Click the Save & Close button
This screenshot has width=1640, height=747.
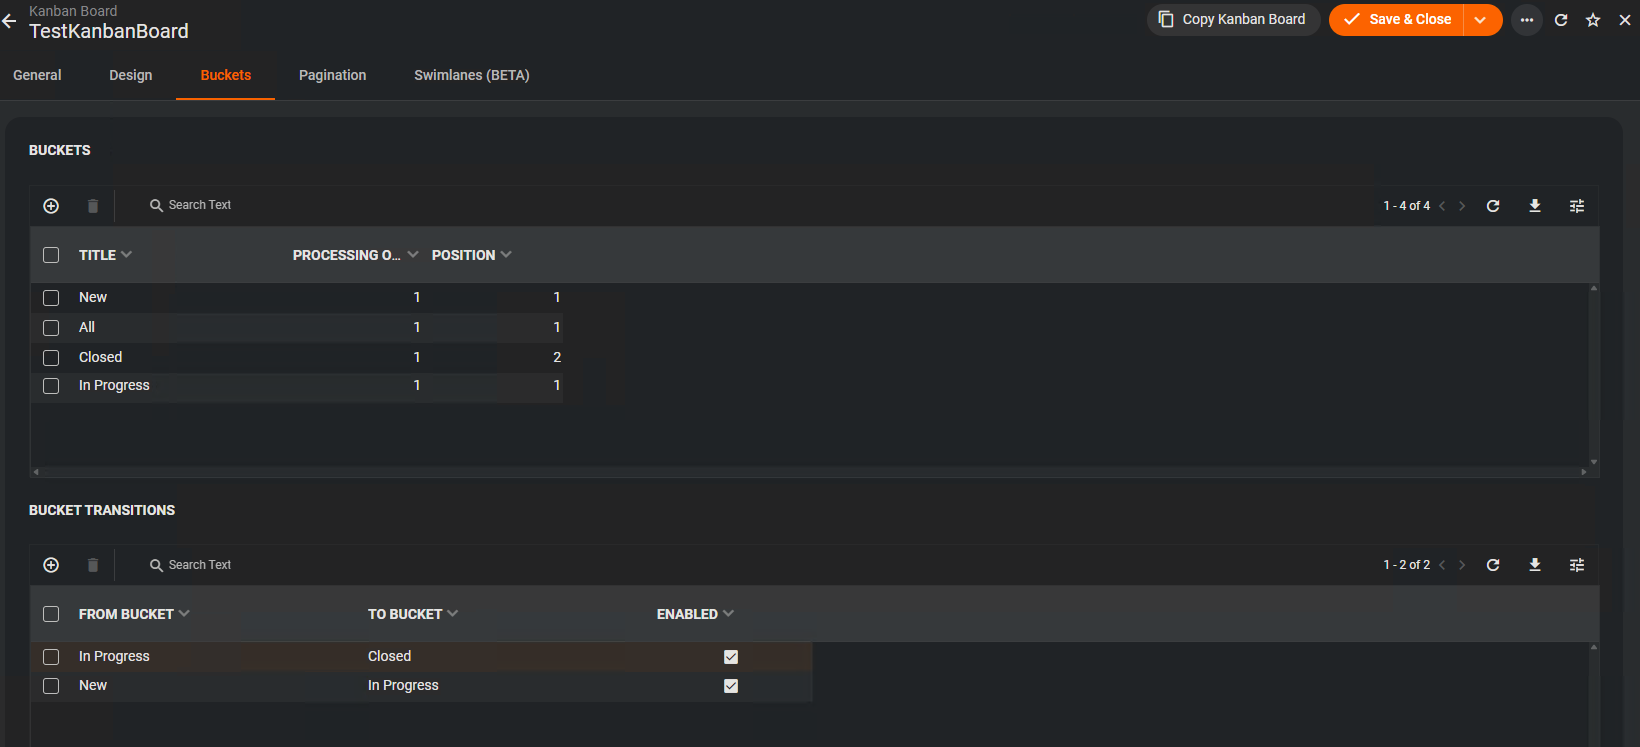pyautogui.click(x=1397, y=20)
